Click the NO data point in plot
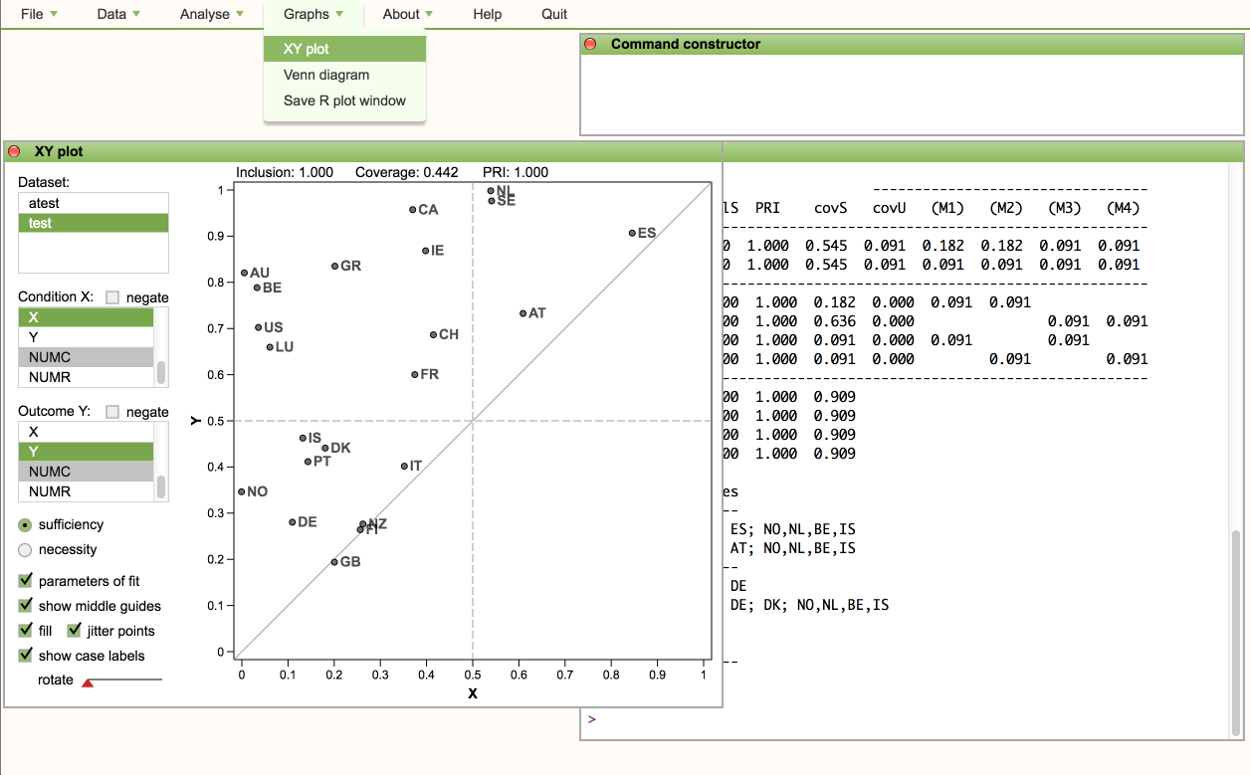The height and width of the screenshot is (775, 1250). 241,492
